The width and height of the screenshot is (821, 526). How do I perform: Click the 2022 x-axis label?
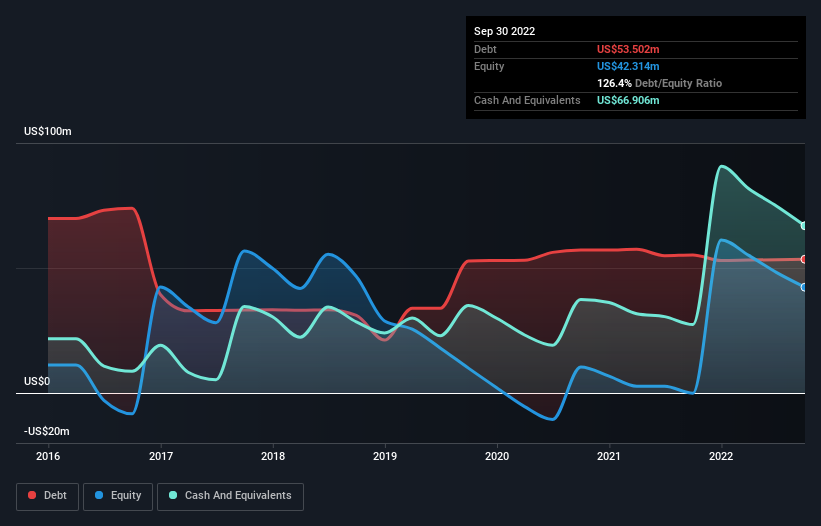(x=721, y=456)
